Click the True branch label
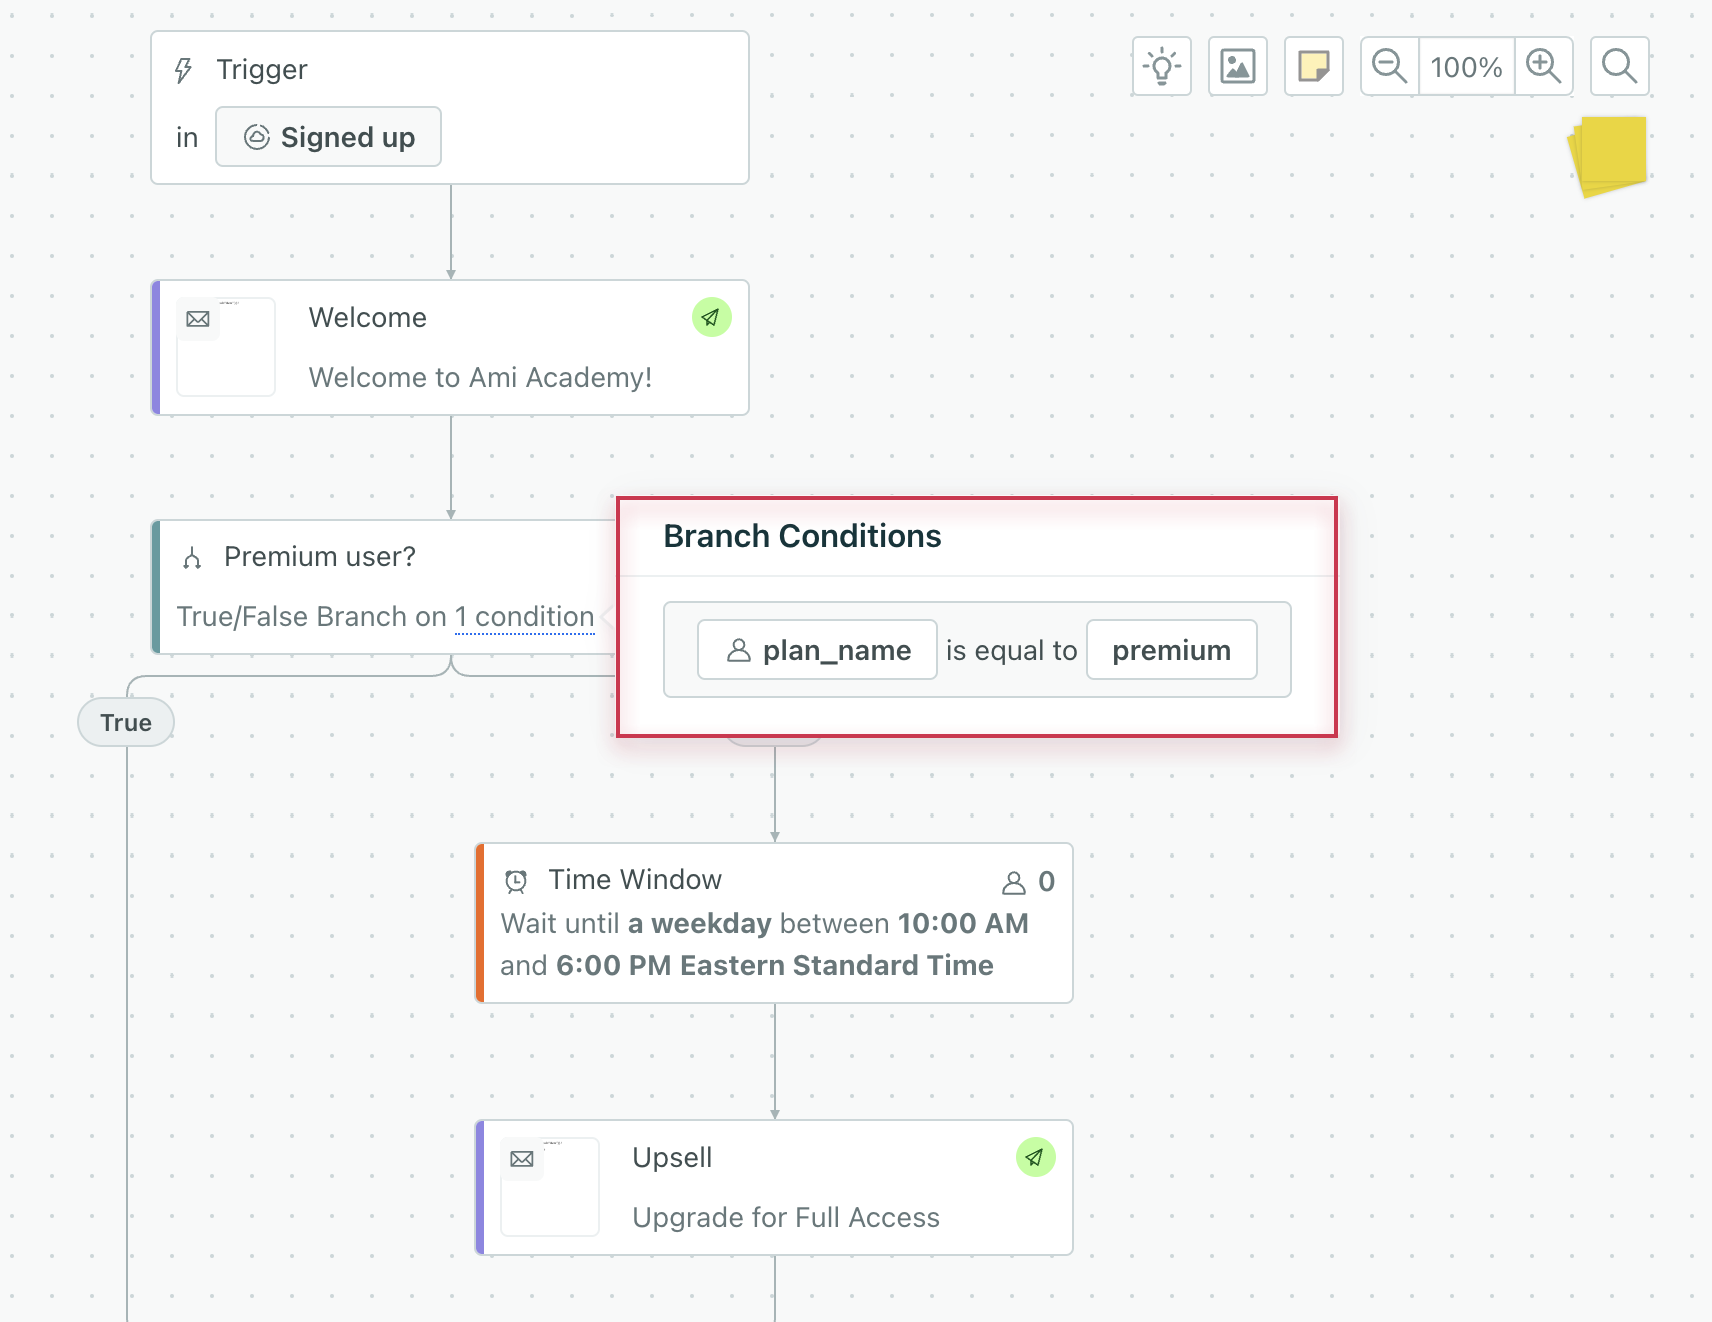 pyautogui.click(x=126, y=722)
